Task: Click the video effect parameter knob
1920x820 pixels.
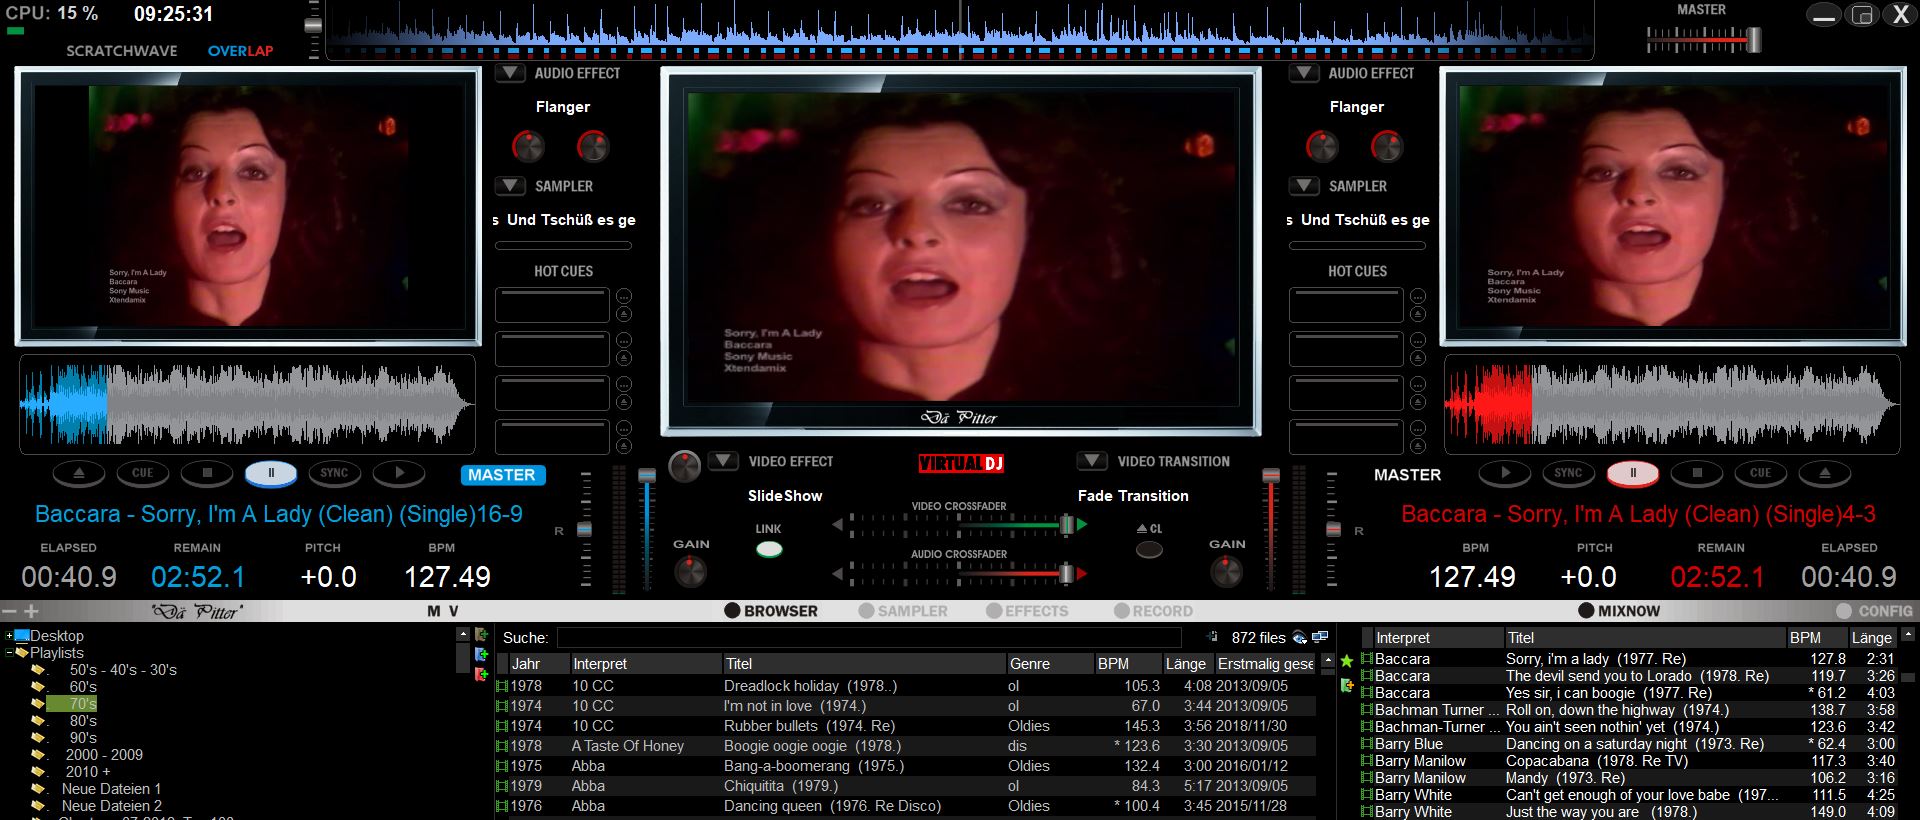Action: [685, 466]
